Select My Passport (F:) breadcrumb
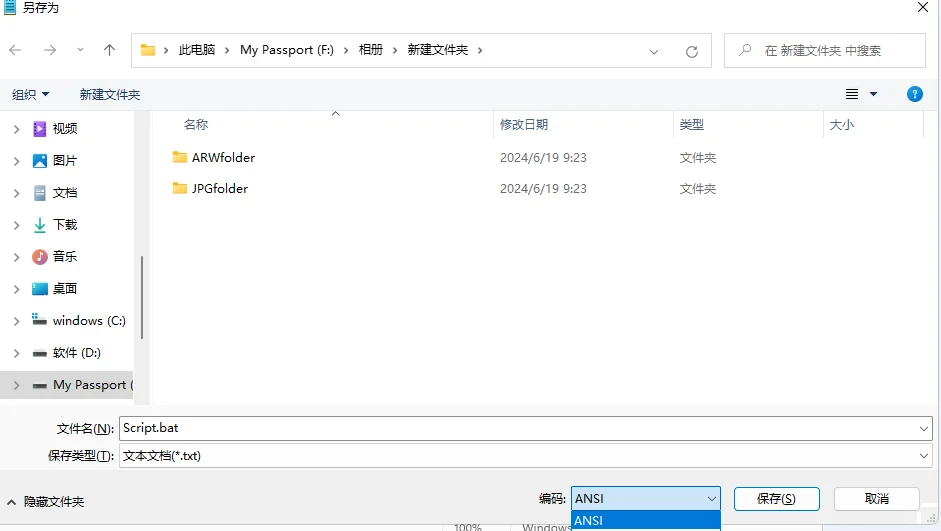This screenshot has width=941, height=531. pyautogui.click(x=287, y=50)
